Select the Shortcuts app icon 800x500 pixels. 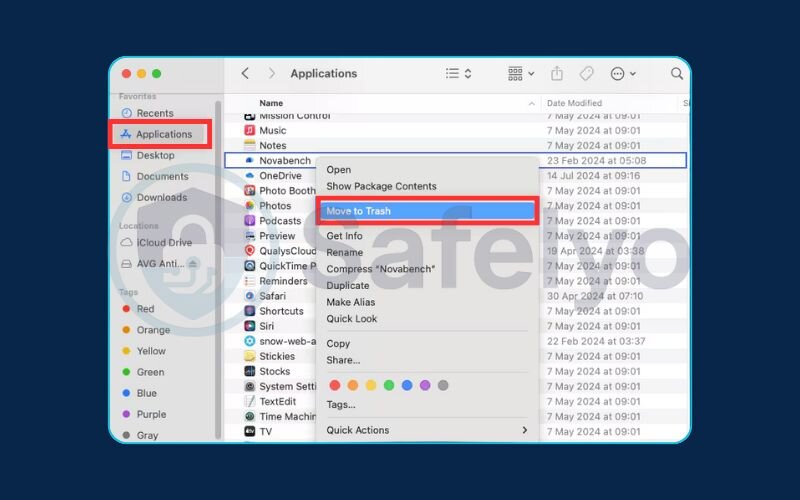tap(249, 311)
